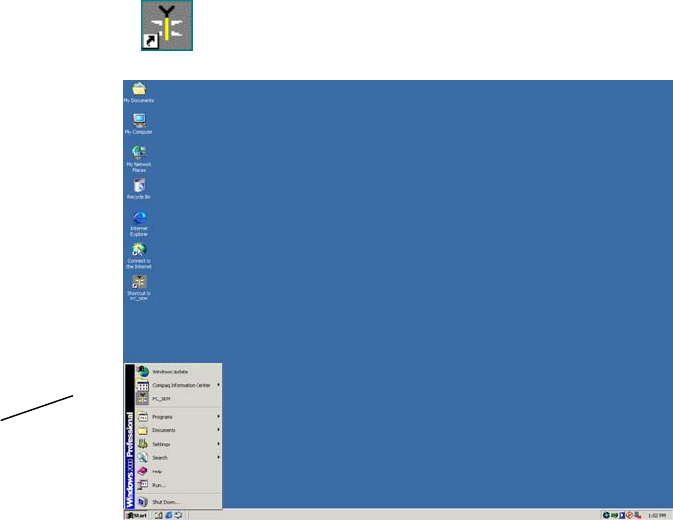The height and width of the screenshot is (520, 673).
Task: Click the Show Desktop quick launch icon
Action: point(158,515)
